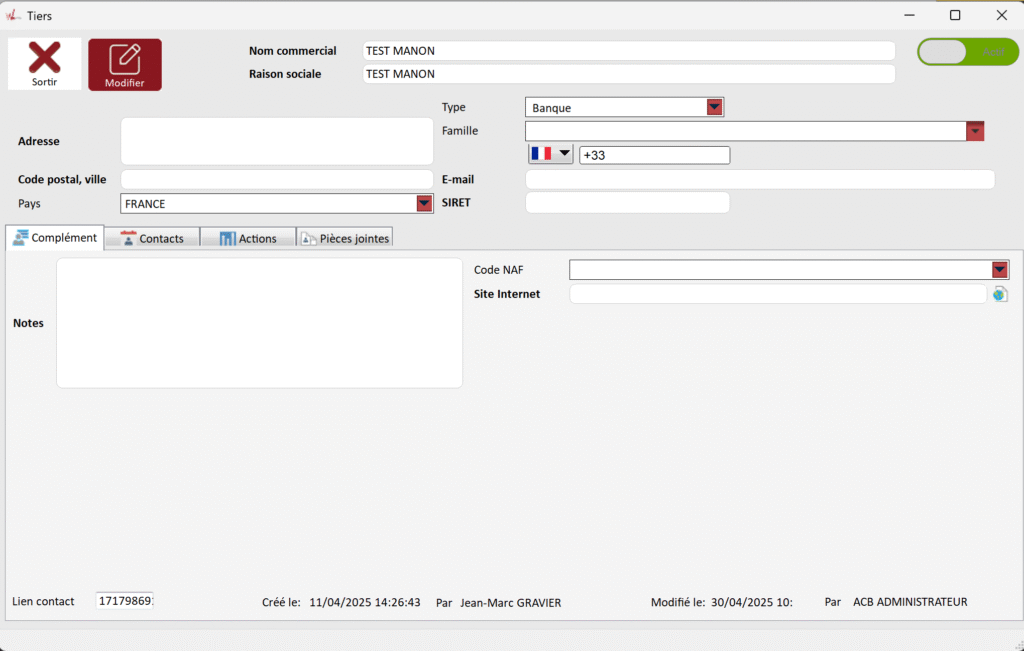Maximize the Tiers window
1024x651 pixels.
955,15
